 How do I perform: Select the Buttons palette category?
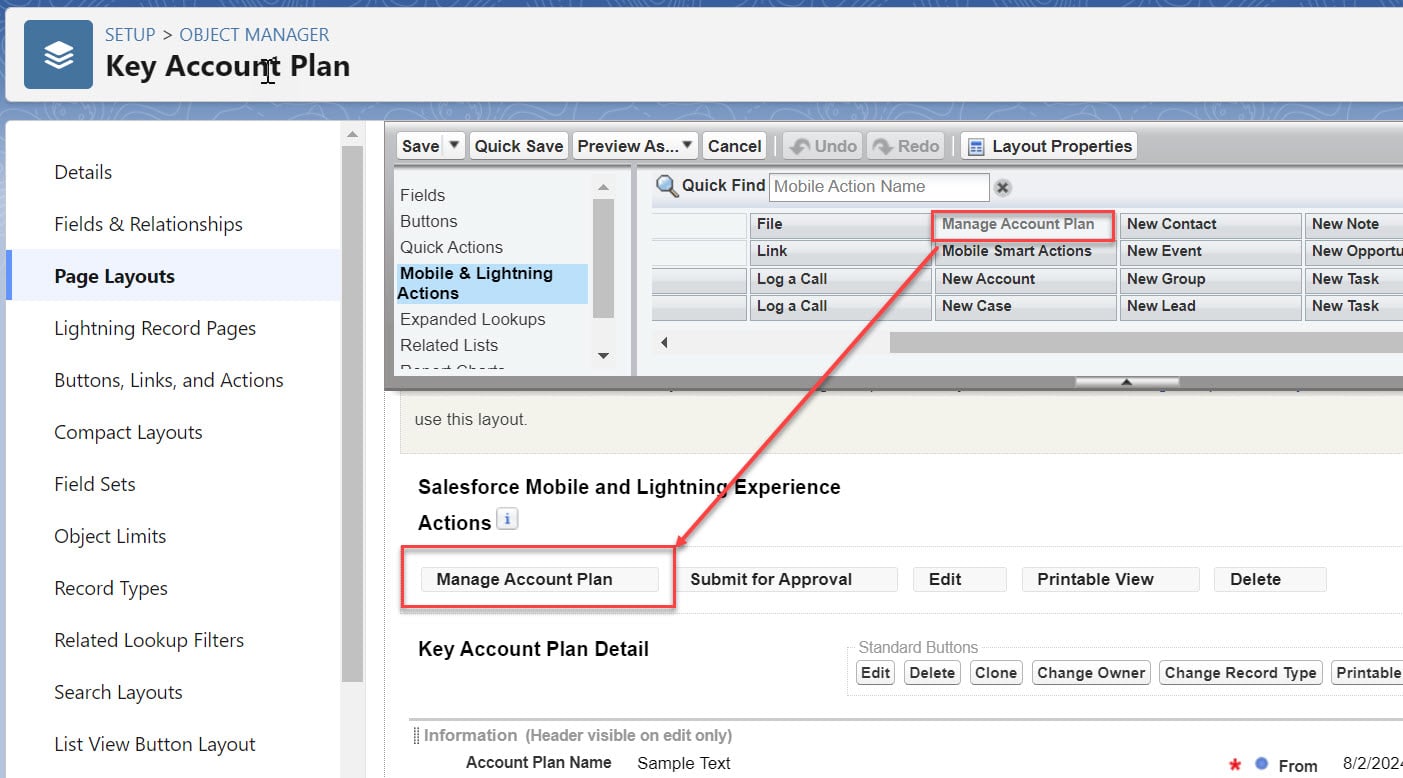point(429,221)
